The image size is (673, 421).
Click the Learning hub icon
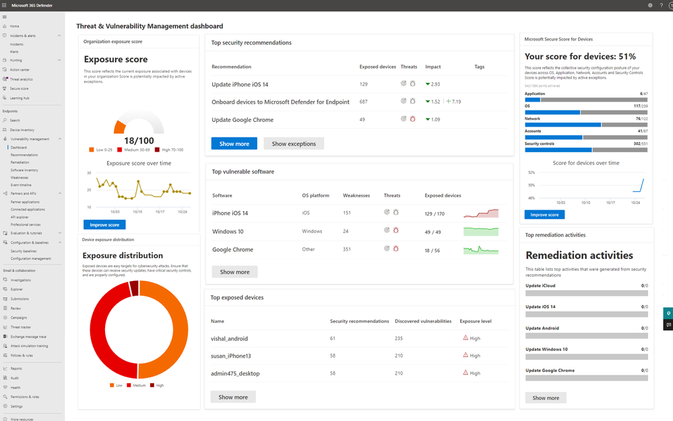pyautogui.click(x=5, y=98)
